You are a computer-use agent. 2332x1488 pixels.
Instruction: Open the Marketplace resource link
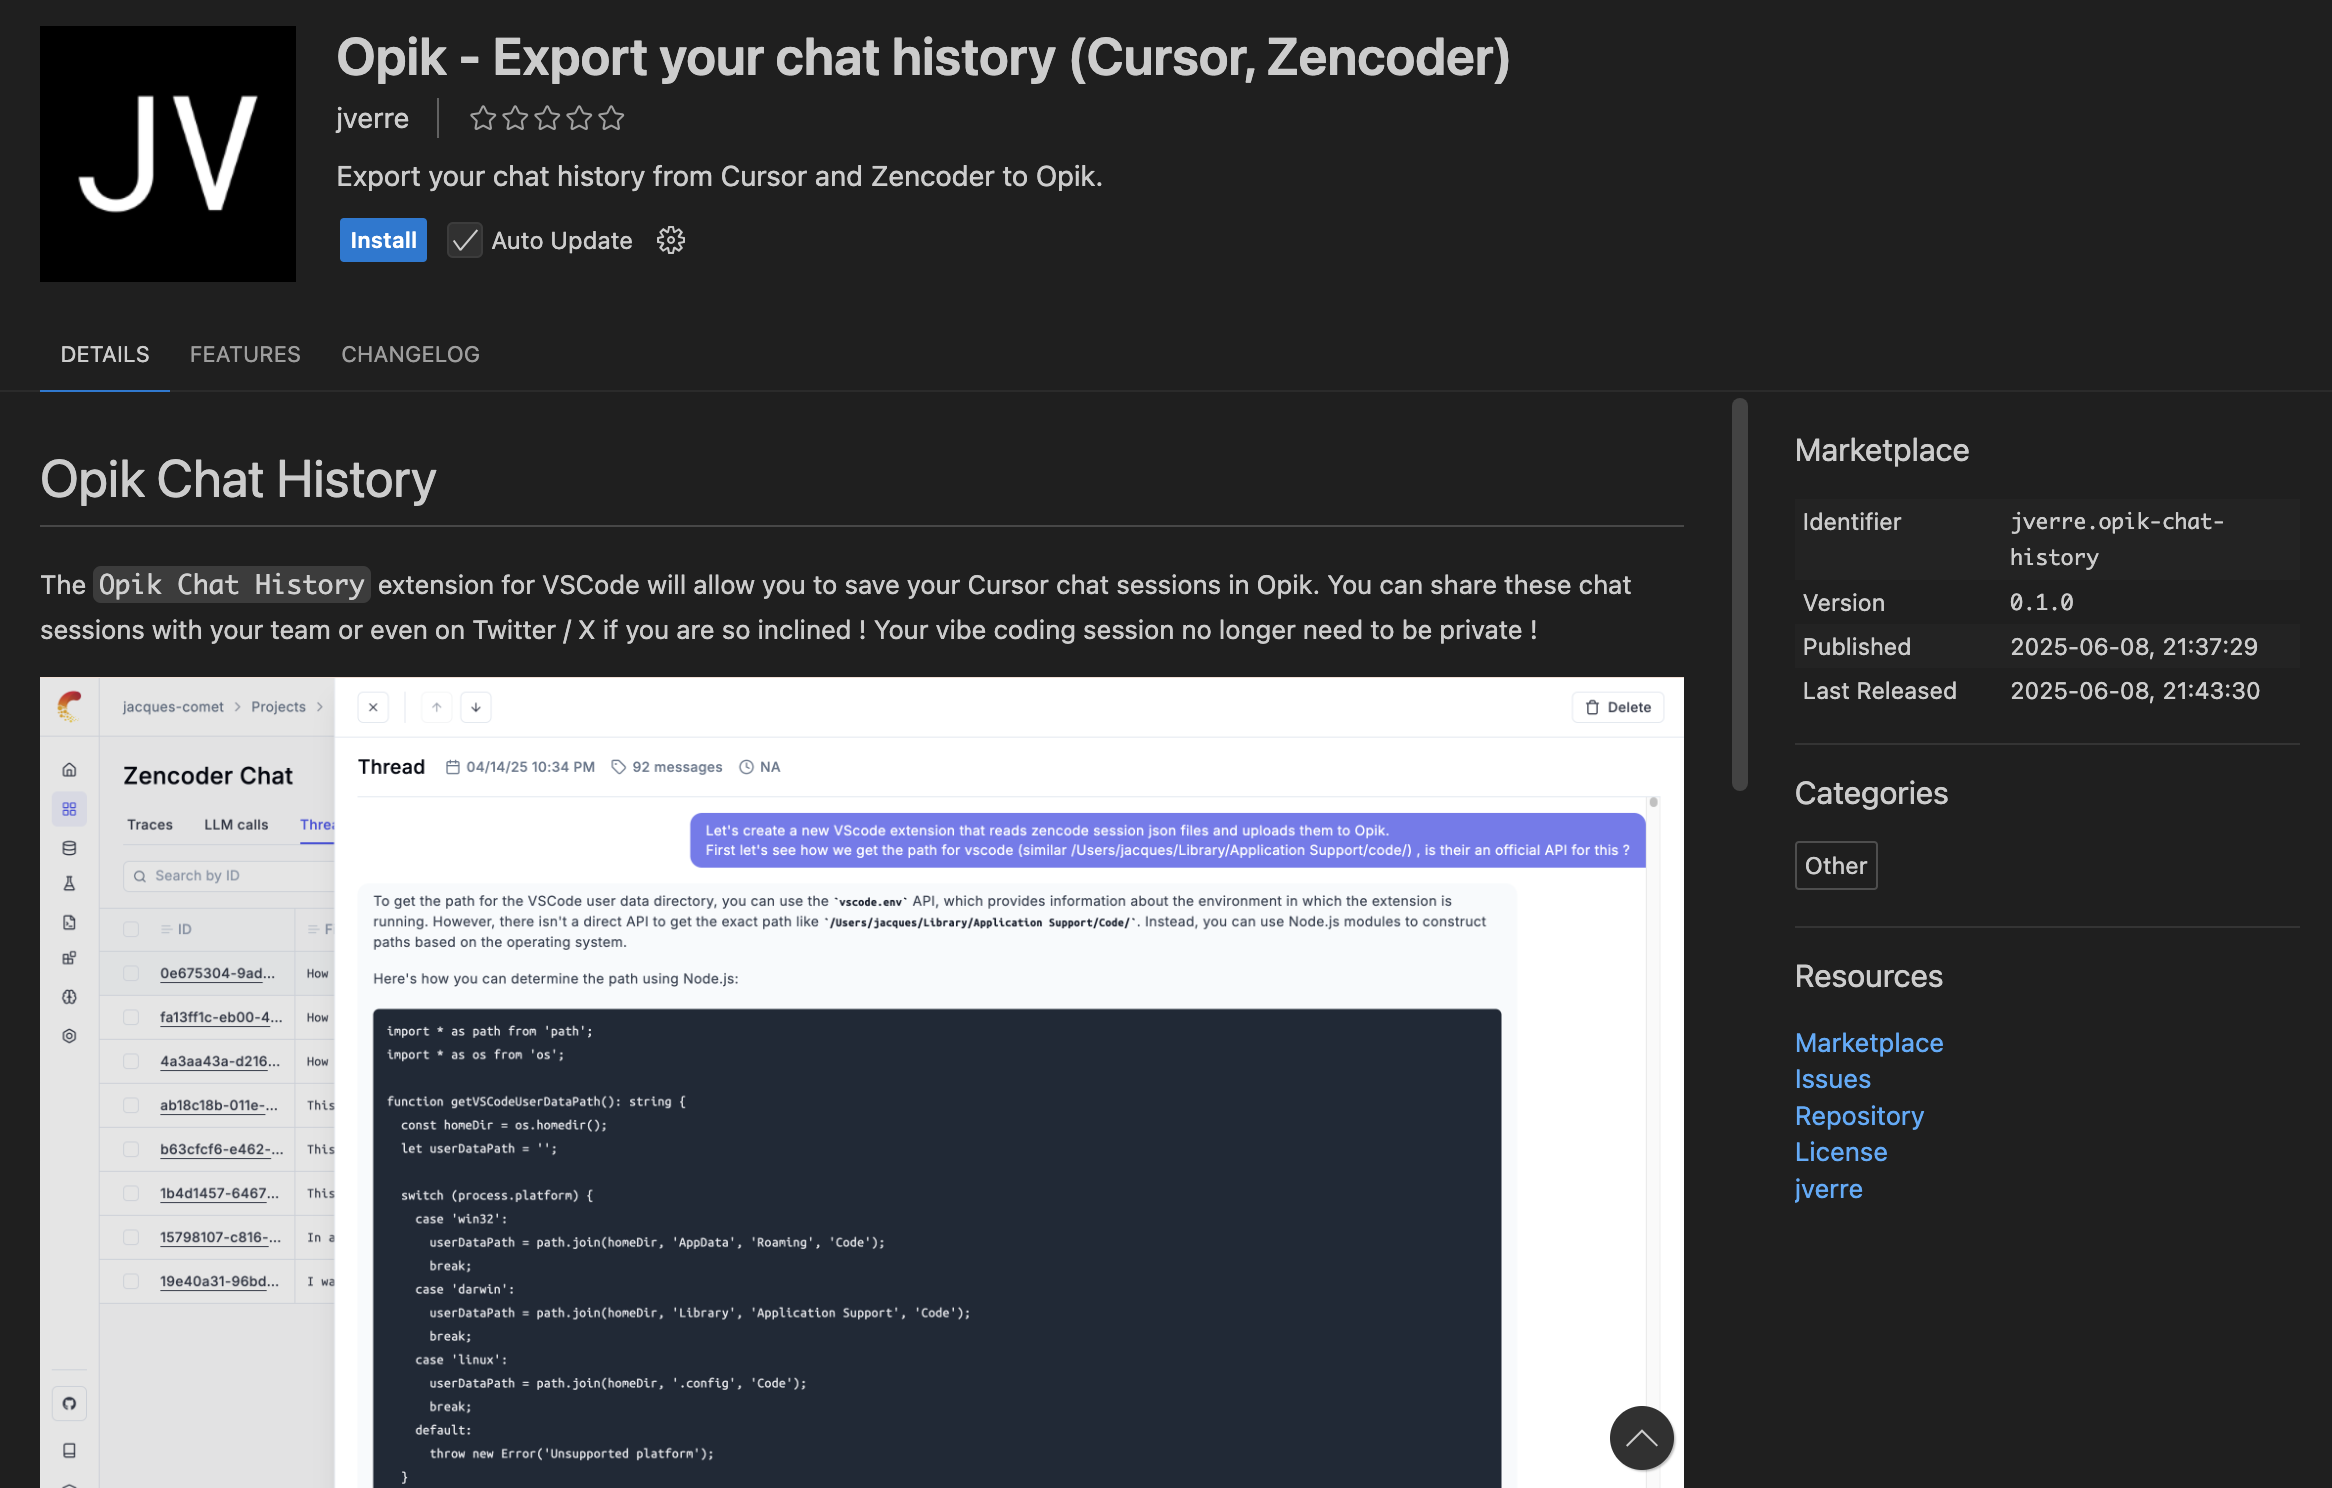coord(1869,1043)
